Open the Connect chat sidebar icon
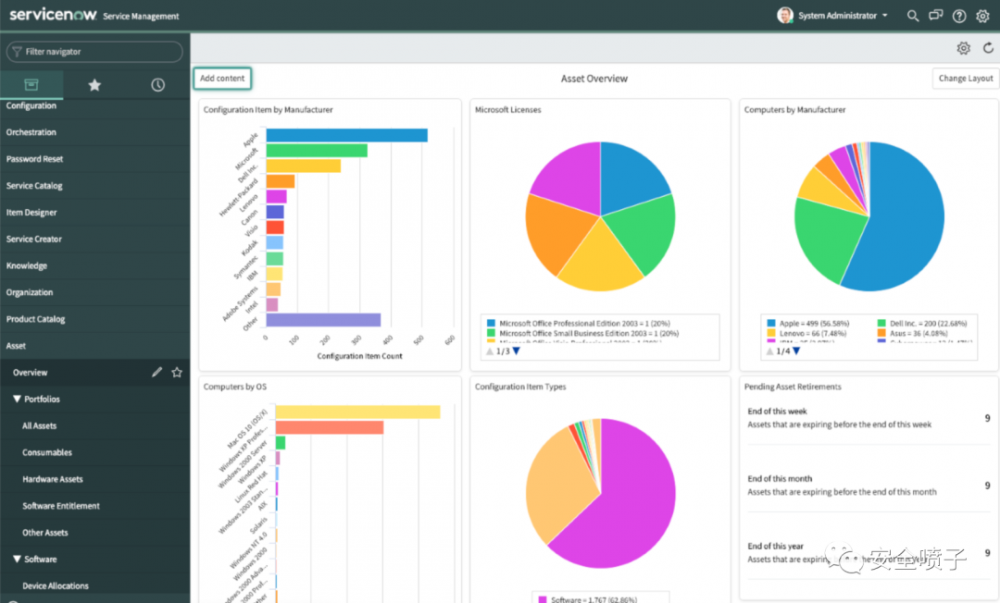 (x=936, y=15)
